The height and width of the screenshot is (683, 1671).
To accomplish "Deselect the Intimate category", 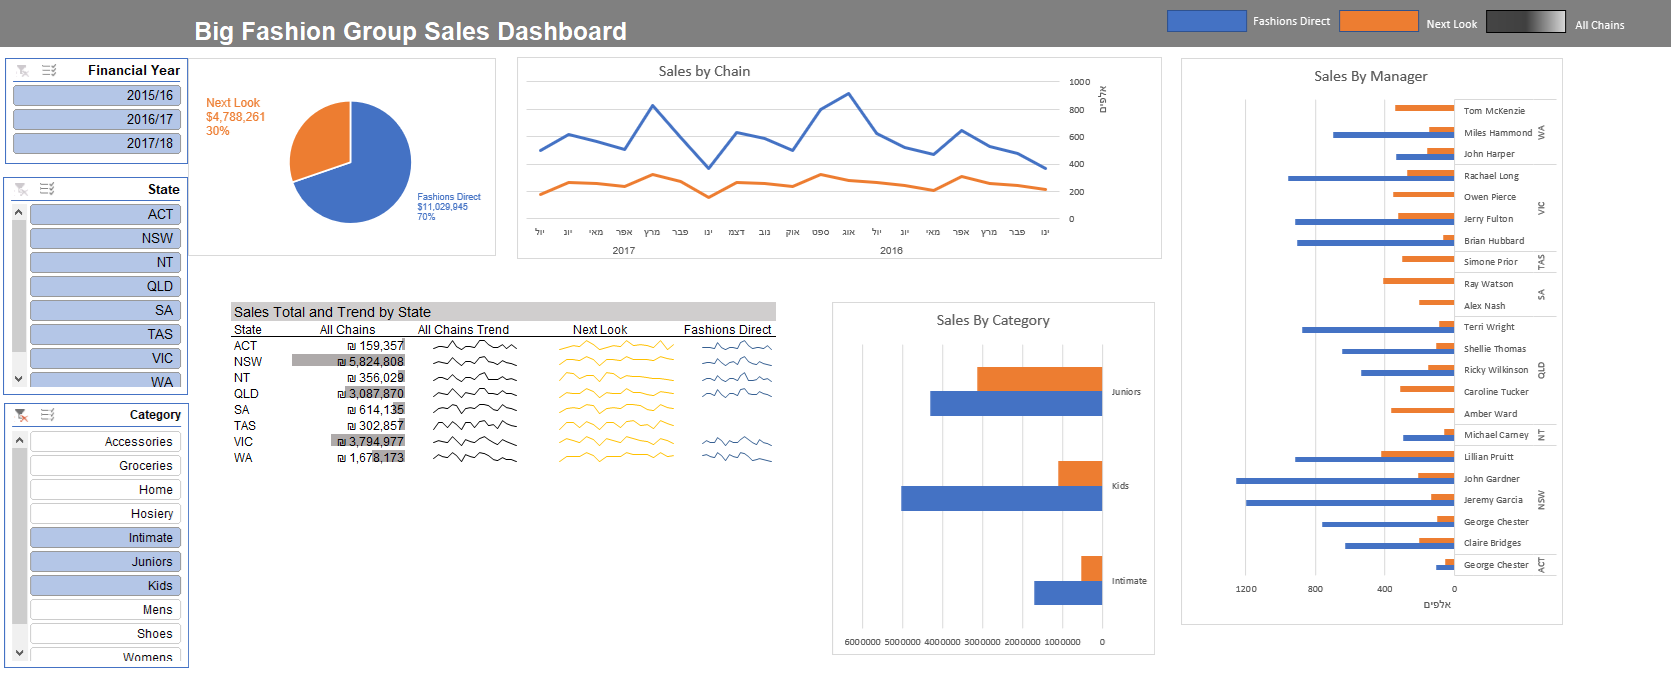I will (105, 537).
